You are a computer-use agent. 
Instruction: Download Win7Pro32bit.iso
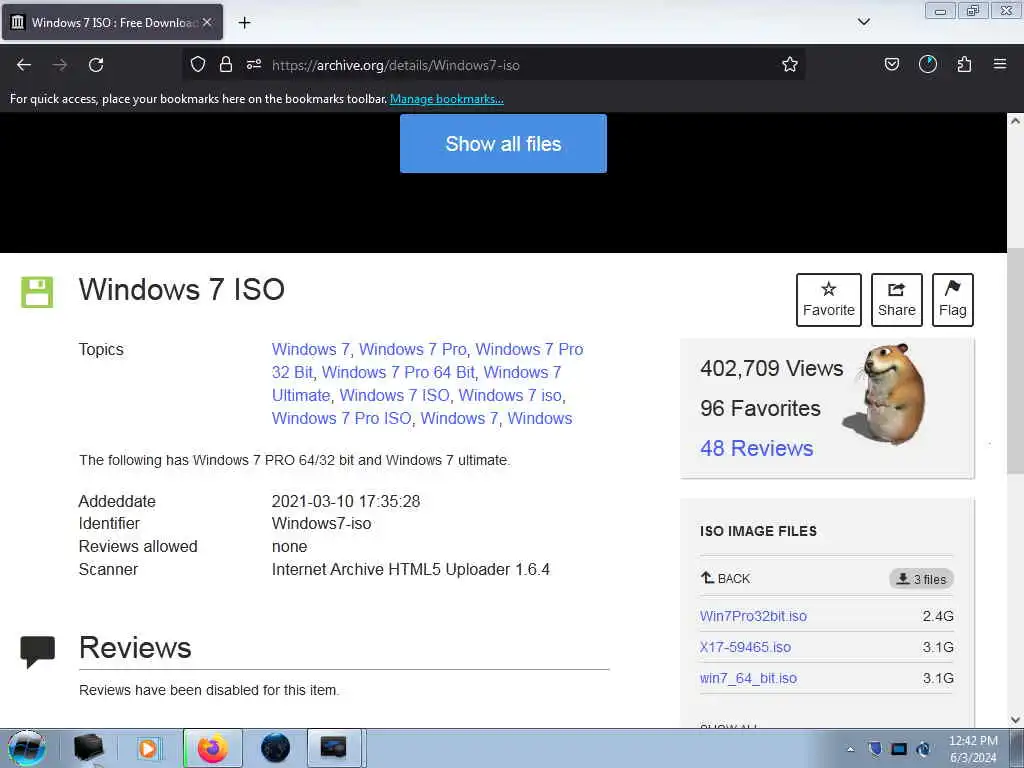click(x=753, y=616)
